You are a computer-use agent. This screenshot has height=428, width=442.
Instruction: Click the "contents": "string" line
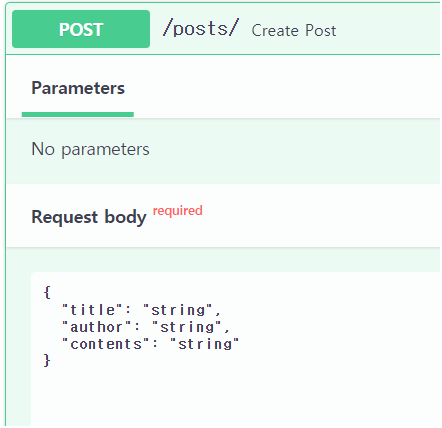(x=150, y=344)
